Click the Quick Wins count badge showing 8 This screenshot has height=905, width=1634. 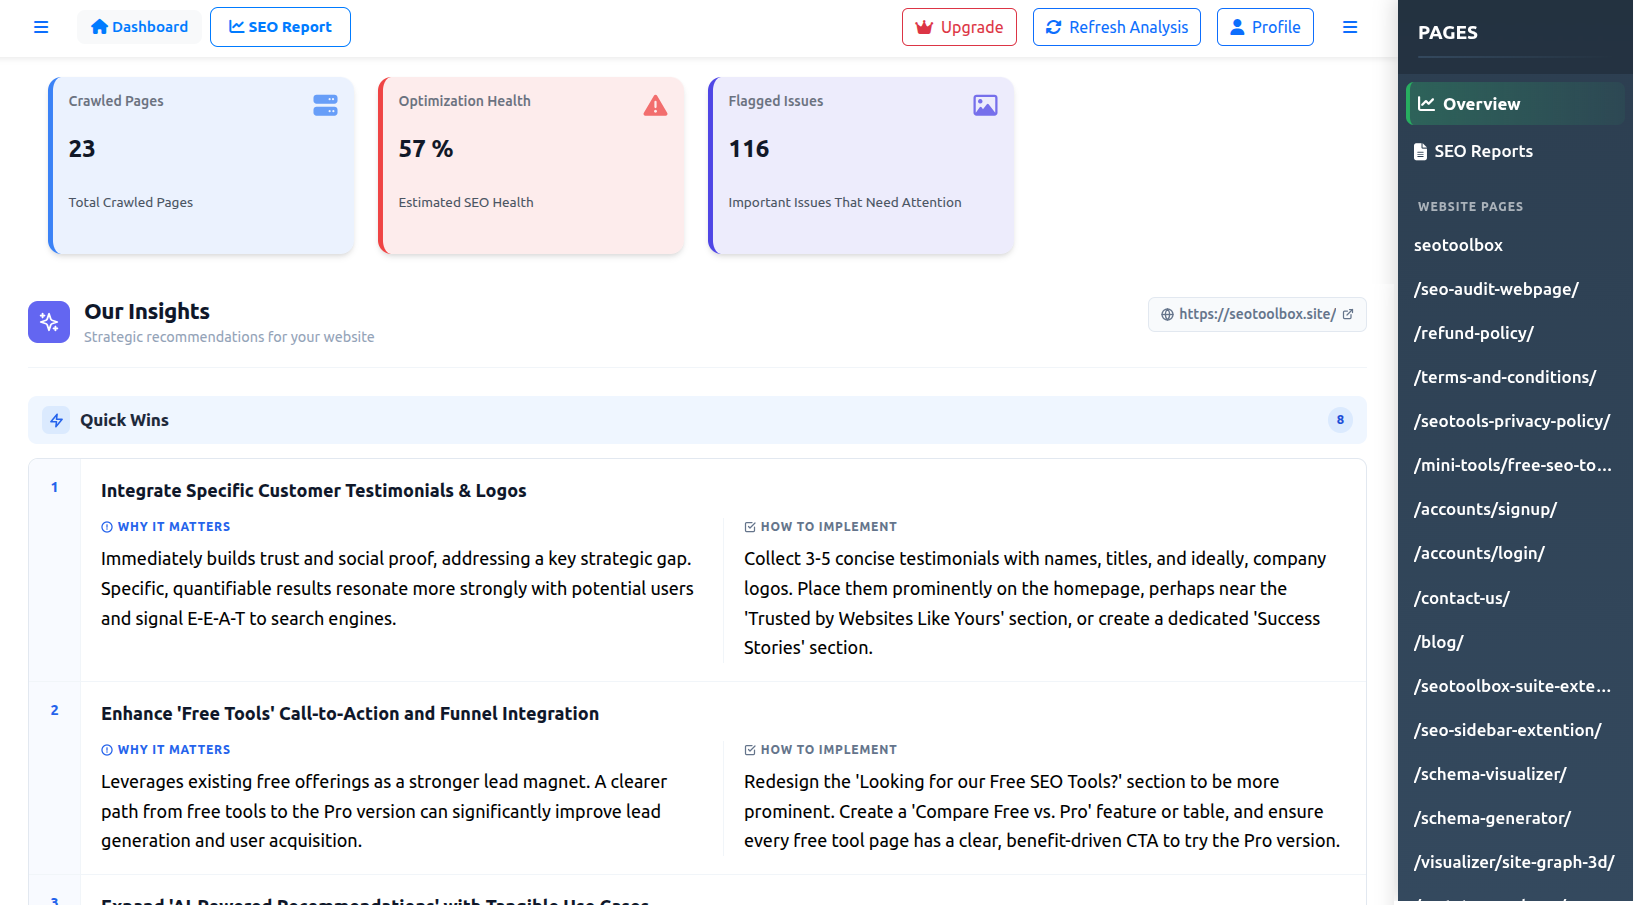[x=1340, y=420]
